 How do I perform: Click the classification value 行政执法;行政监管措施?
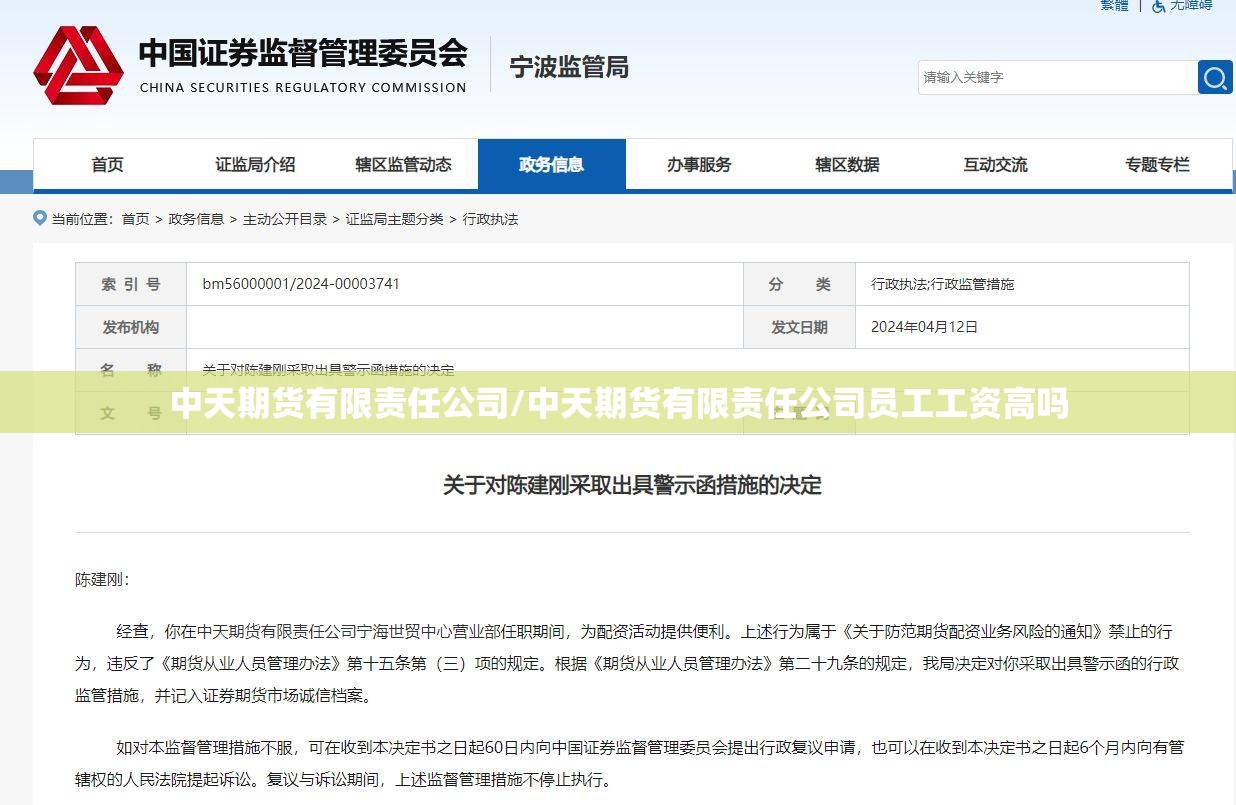pyautogui.click(x=942, y=284)
